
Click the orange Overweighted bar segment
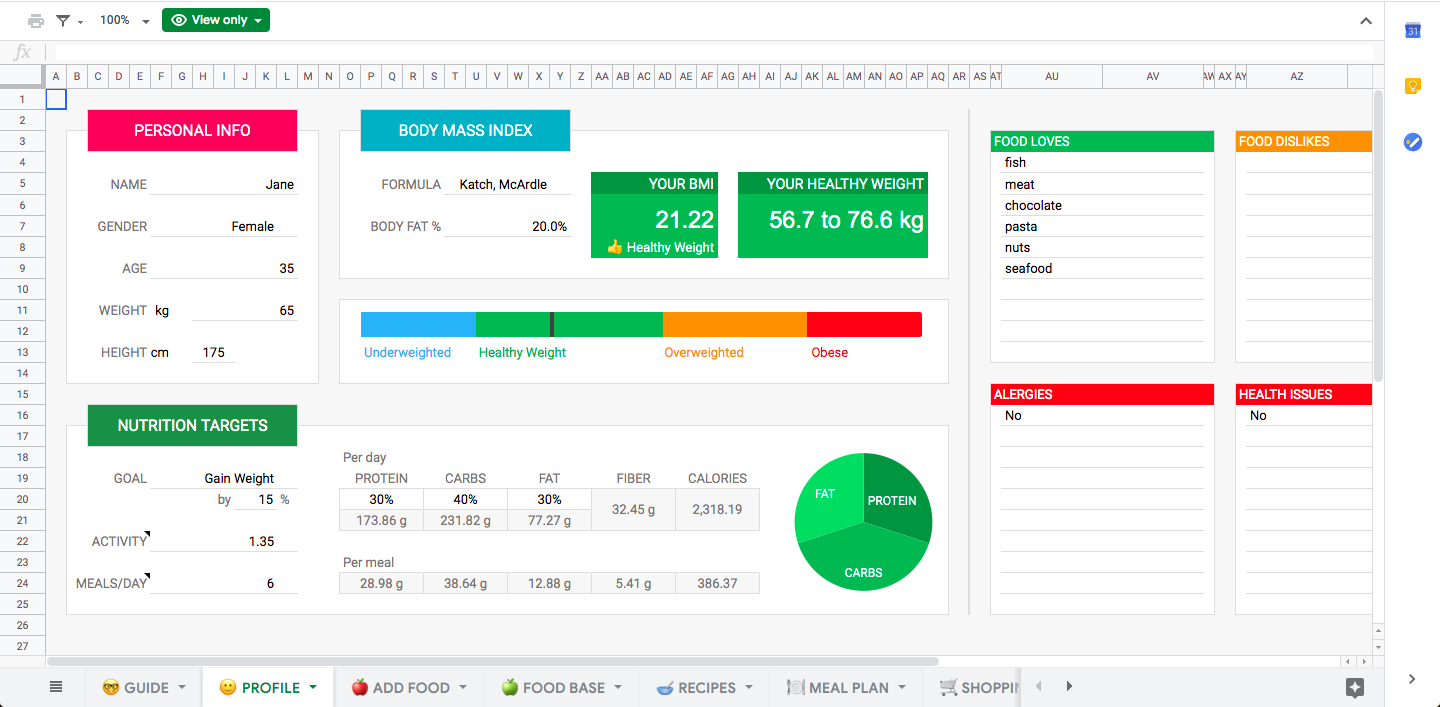(735, 324)
